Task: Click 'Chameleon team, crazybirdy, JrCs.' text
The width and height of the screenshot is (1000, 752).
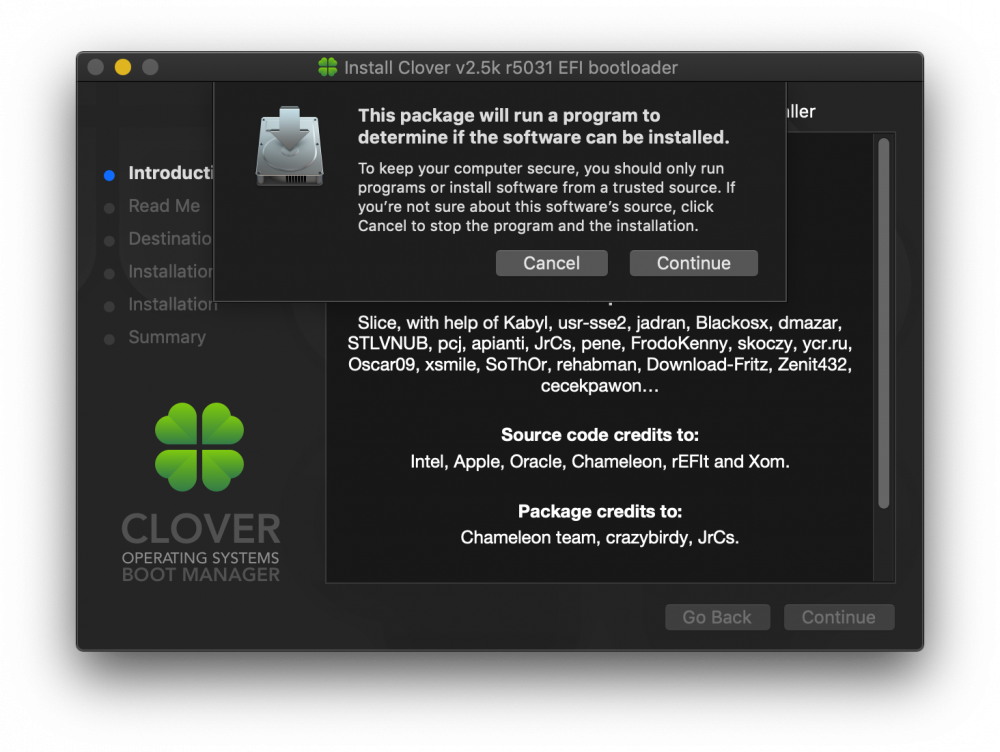Action: coord(599,538)
